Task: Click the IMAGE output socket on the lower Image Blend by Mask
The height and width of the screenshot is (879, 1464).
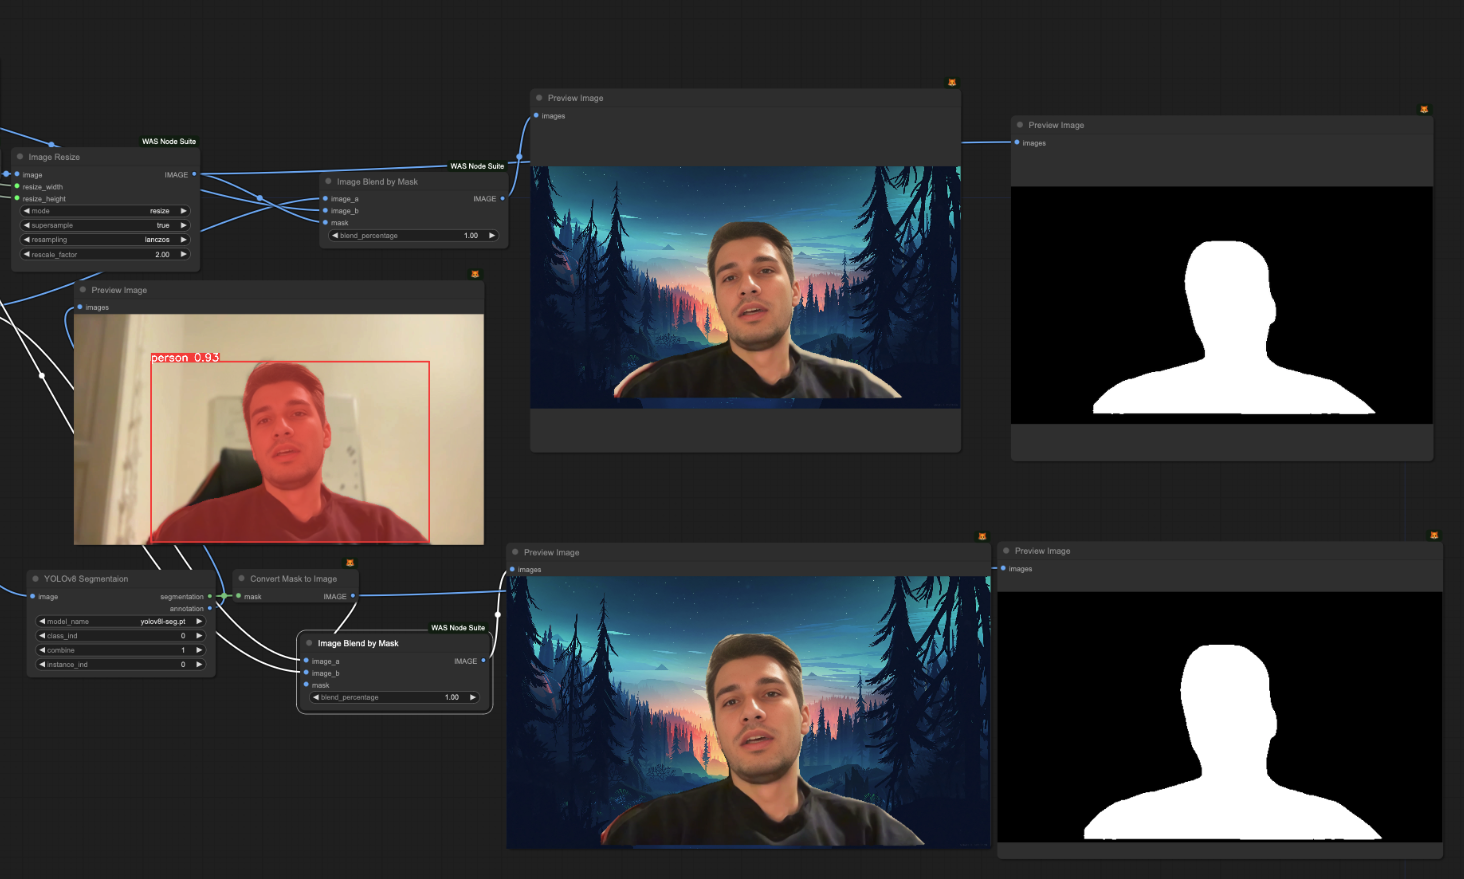Action: click(x=483, y=660)
